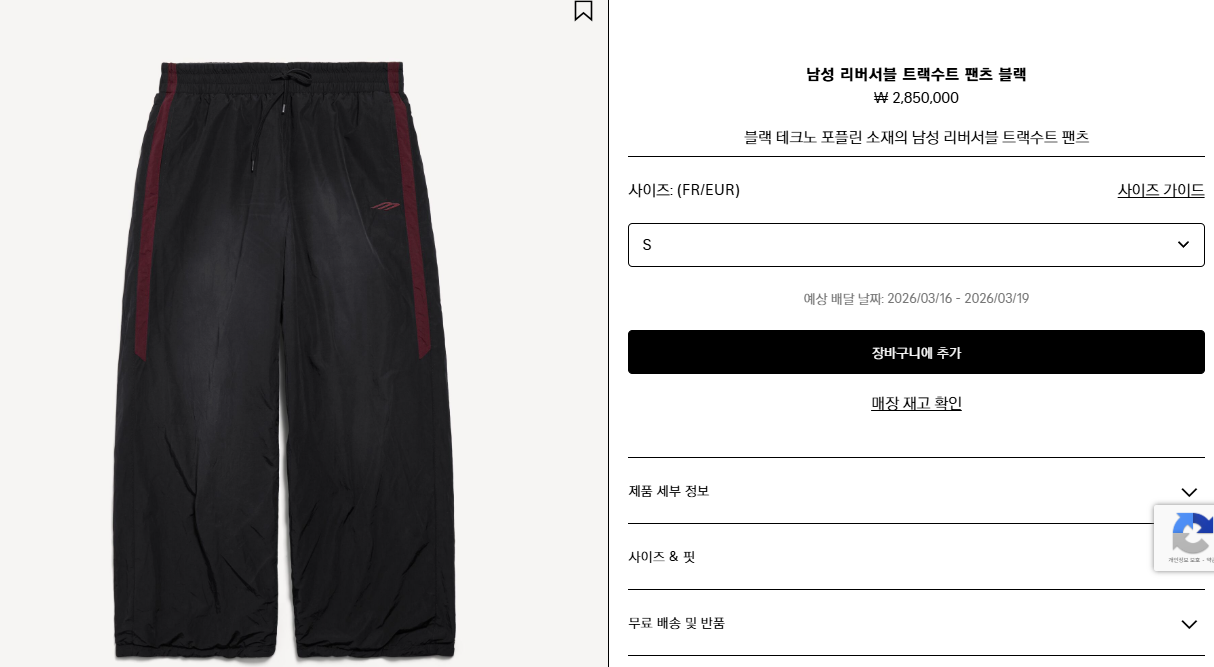Click the 예상 배달 날짜 delivery estimate text
1214x667 pixels.
[x=916, y=298]
